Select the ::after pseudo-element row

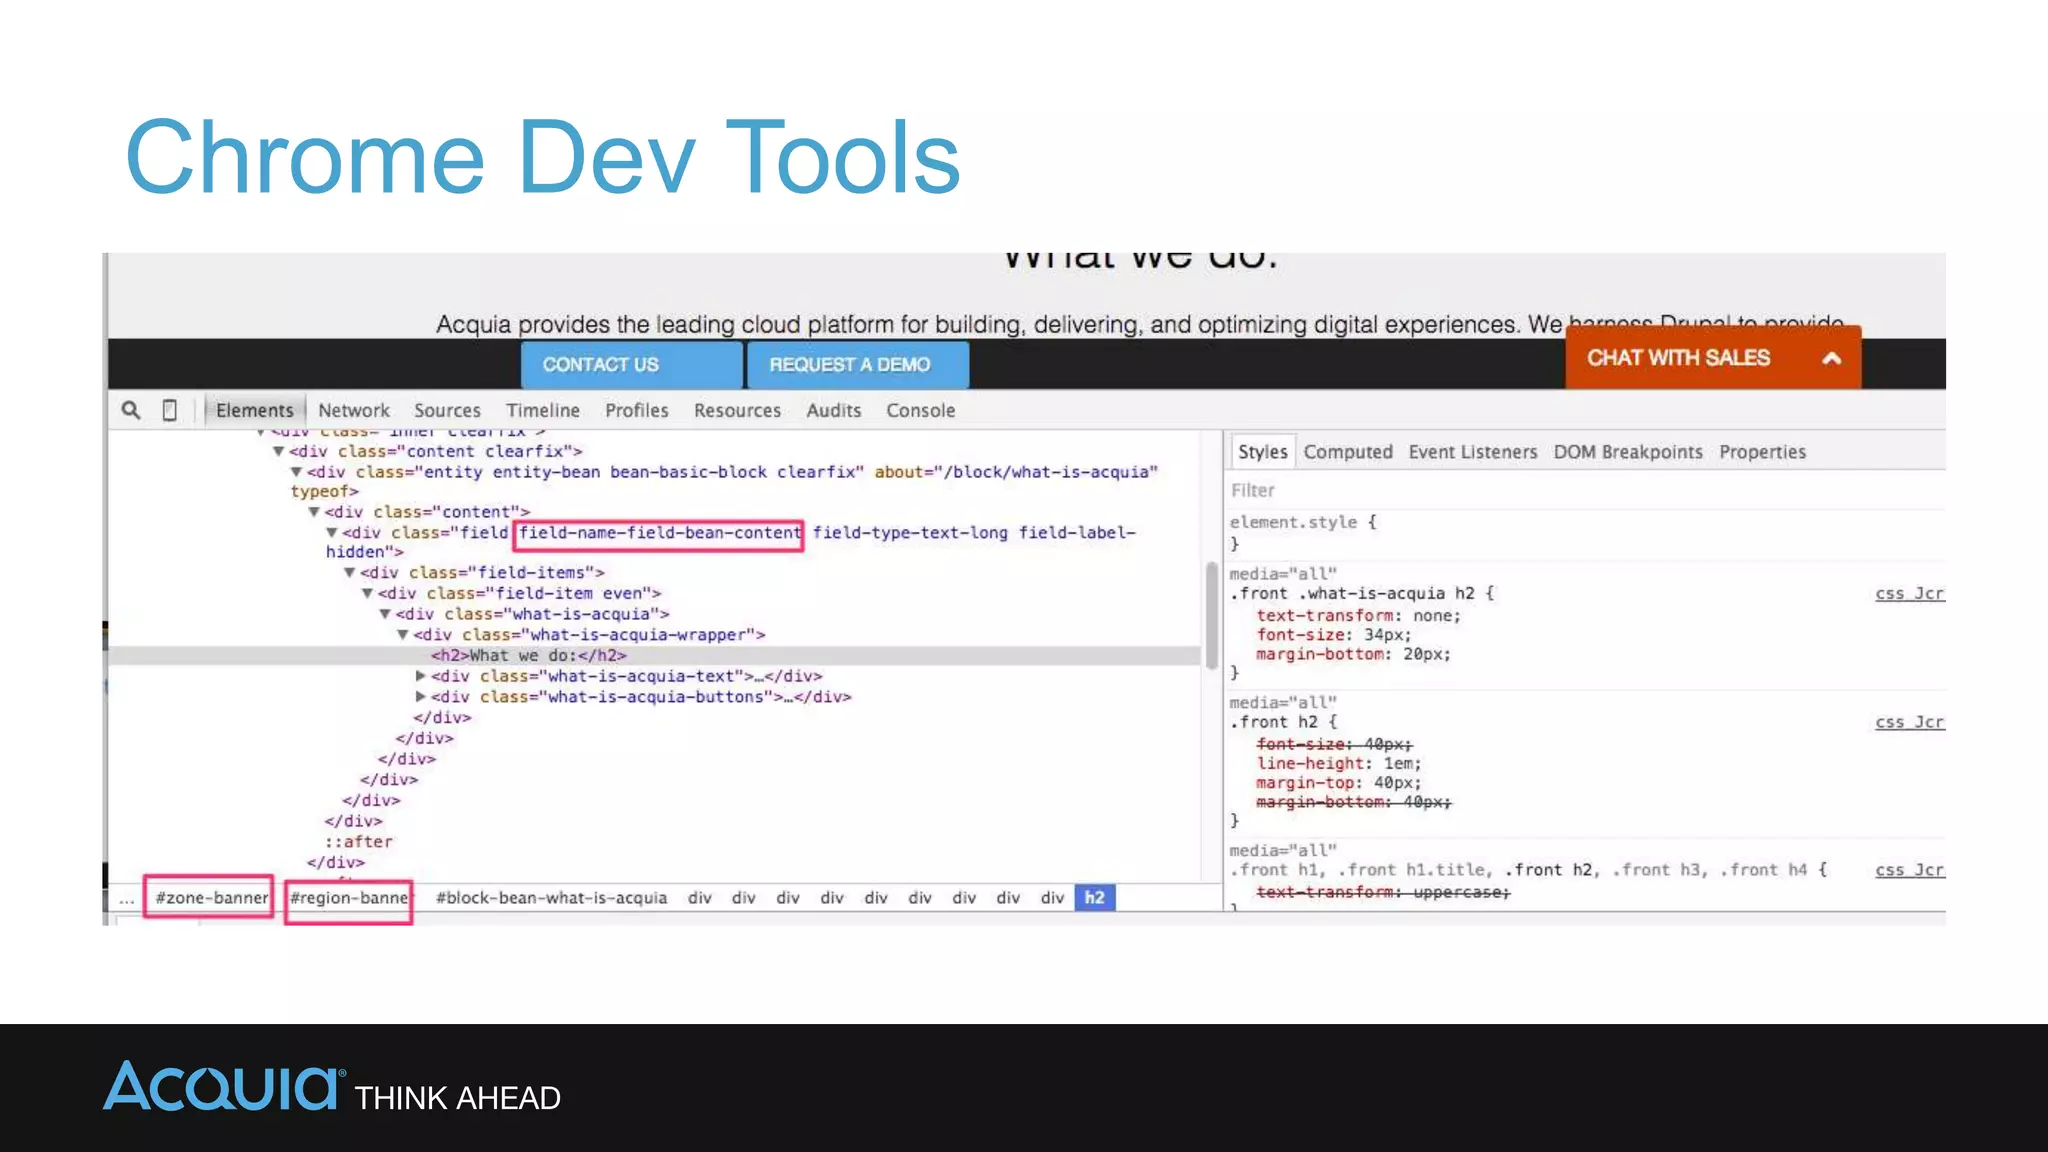[x=358, y=842]
